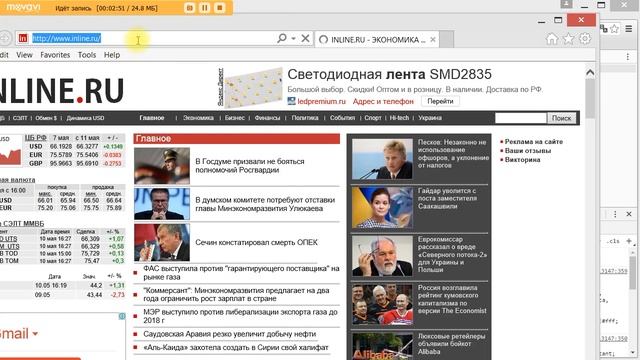This screenshot has width=640, height=360.
Task: Open the Help menu
Action: (x=111, y=55)
